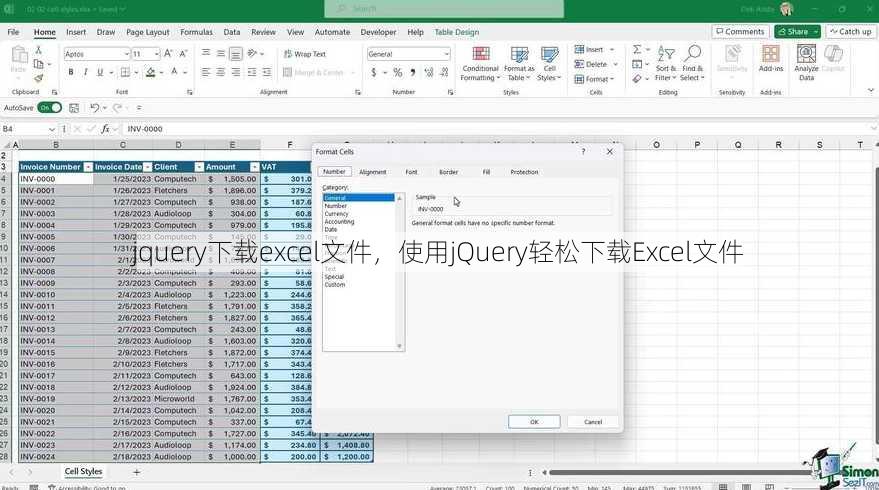
Task: Click the AutoSum icon
Action: tap(637, 49)
